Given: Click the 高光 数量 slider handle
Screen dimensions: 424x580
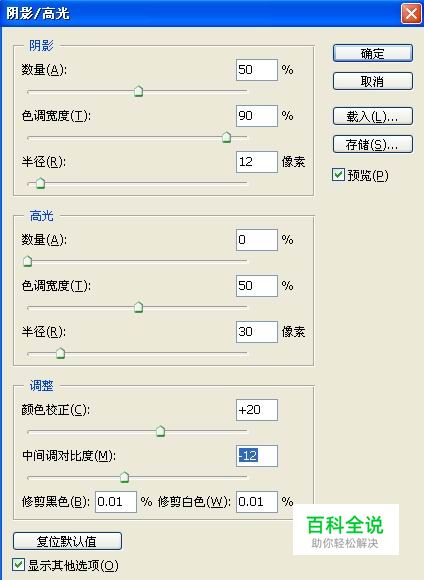Looking at the screenshot, I should click(x=27, y=261).
